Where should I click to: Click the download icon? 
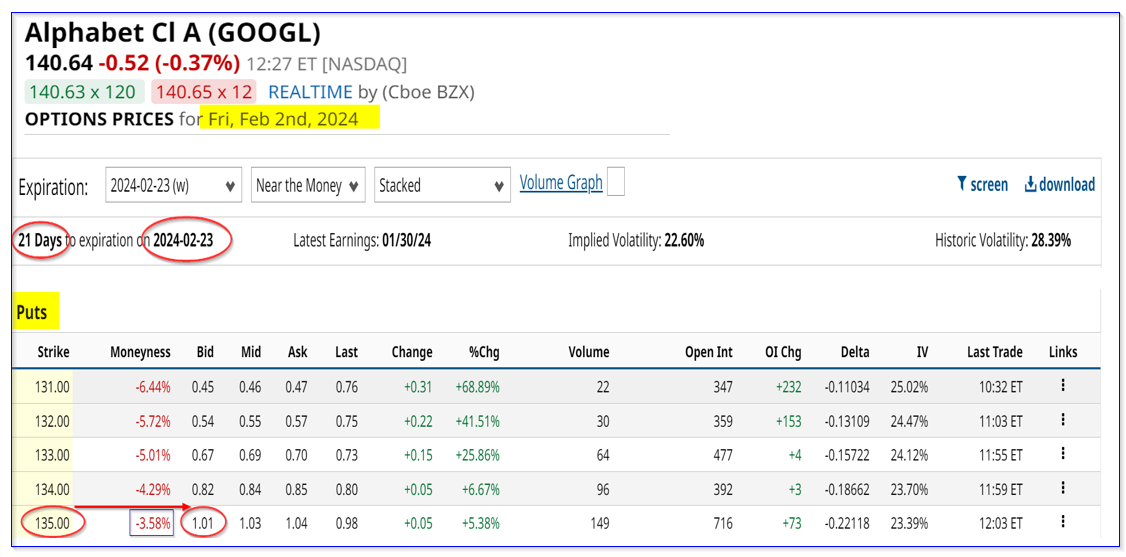tap(1030, 184)
